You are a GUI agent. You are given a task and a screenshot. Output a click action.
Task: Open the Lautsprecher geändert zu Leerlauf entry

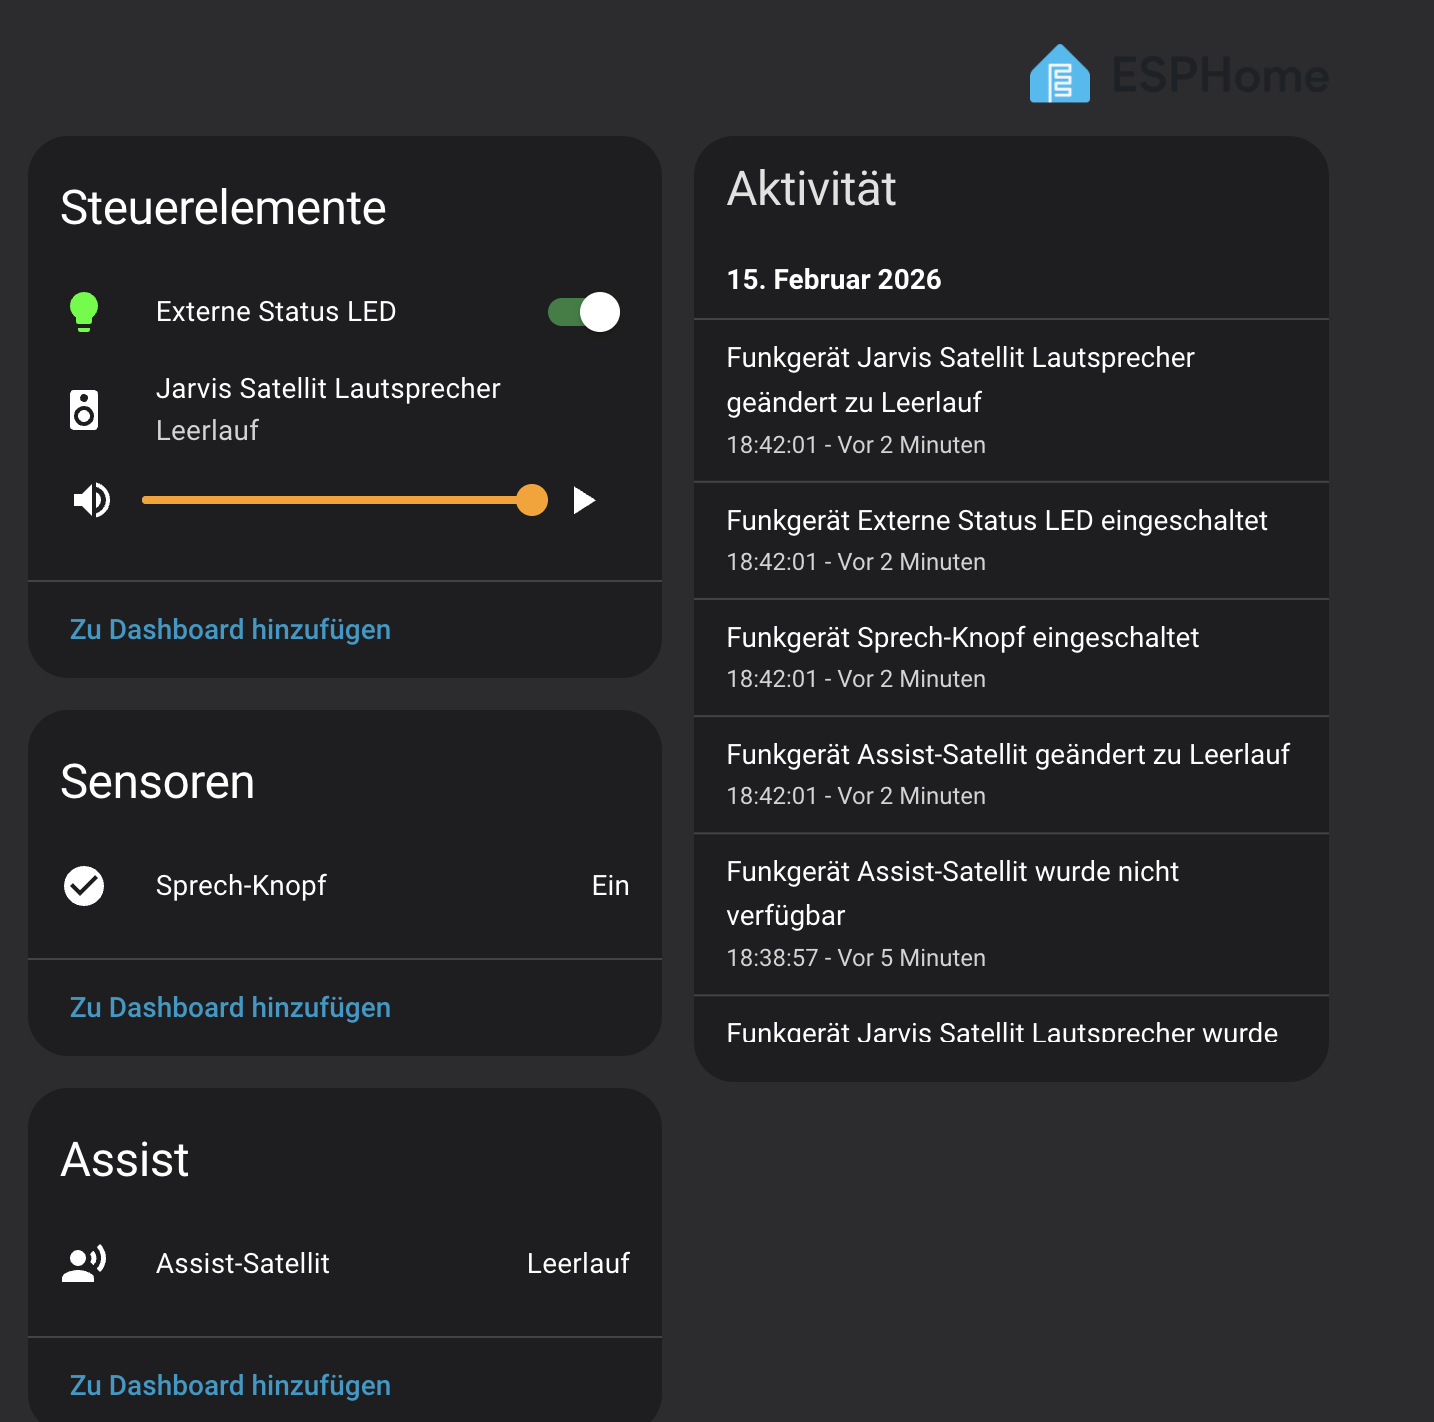(960, 380)
